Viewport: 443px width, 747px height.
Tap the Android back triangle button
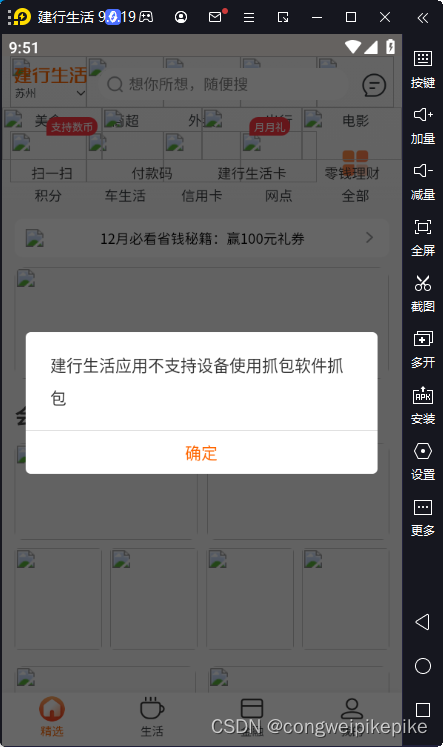(422, 622)
